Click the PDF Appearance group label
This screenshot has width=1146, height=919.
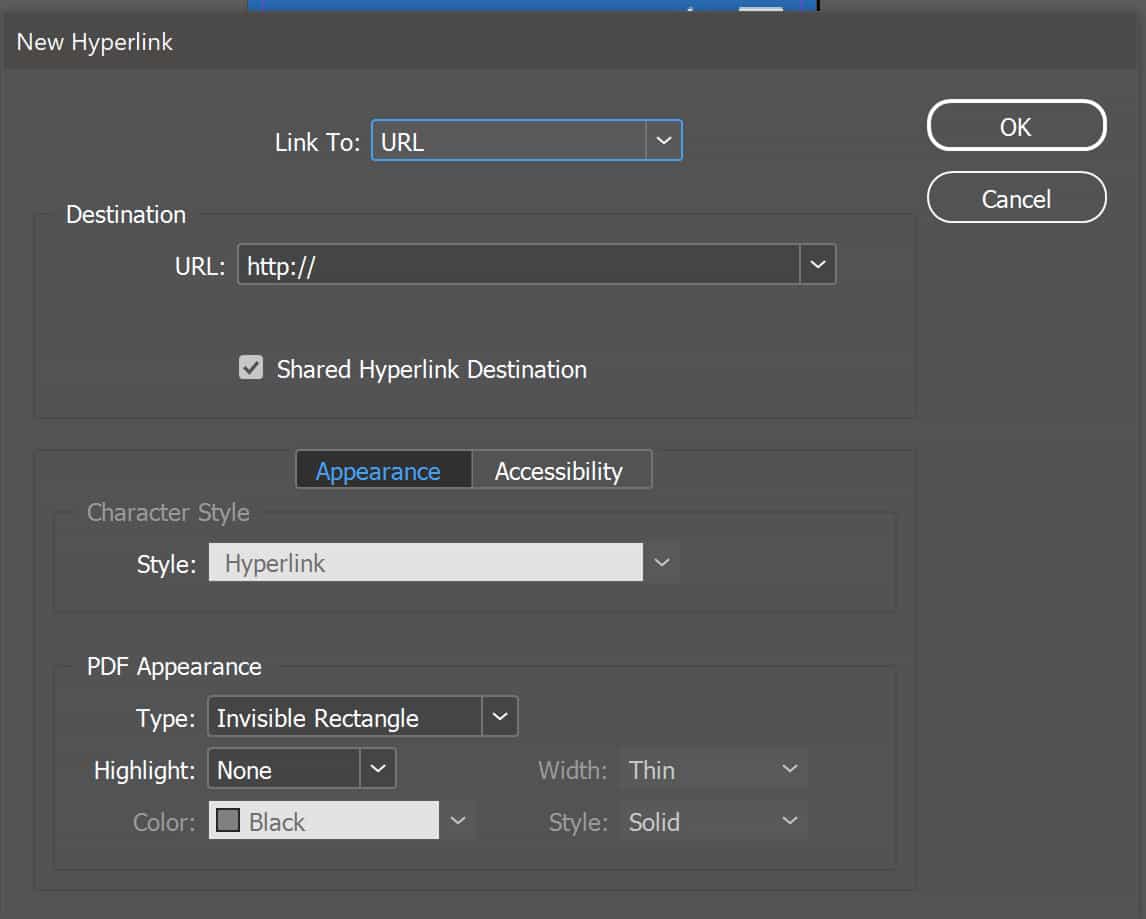point(174,667)
